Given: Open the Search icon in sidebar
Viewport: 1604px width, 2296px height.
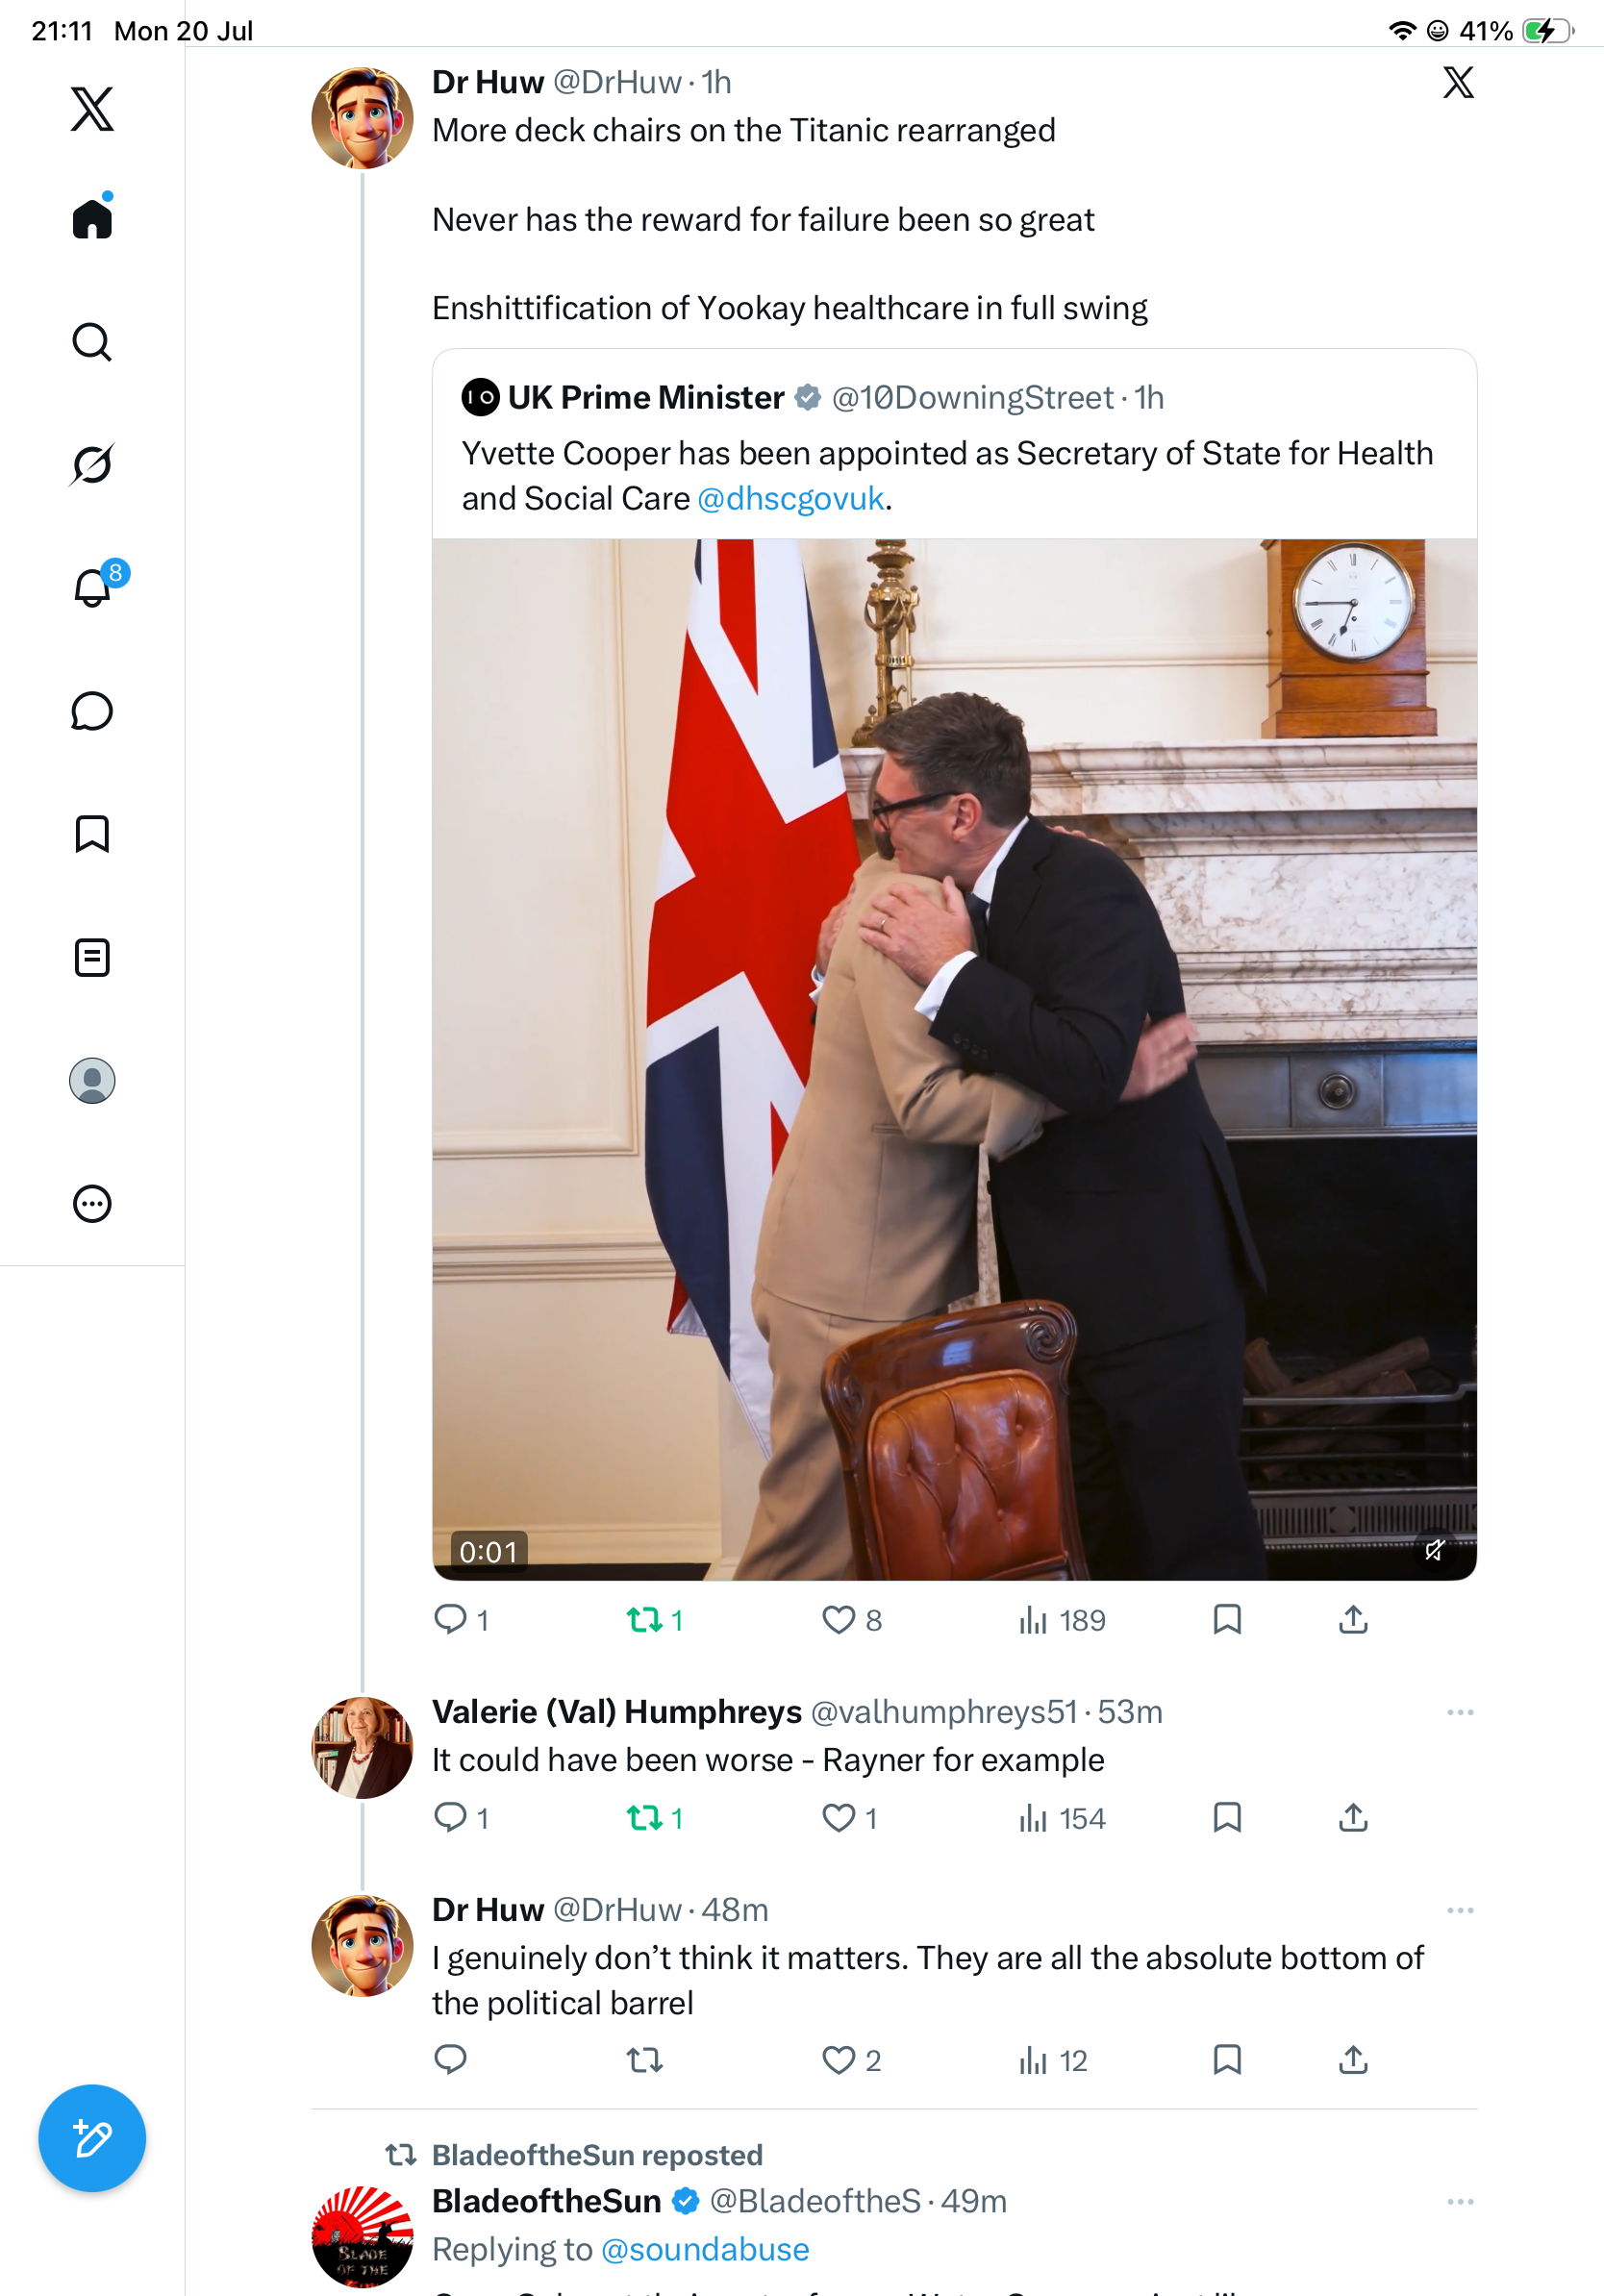Looking at the screenshot, I should (x=92, y=342).
